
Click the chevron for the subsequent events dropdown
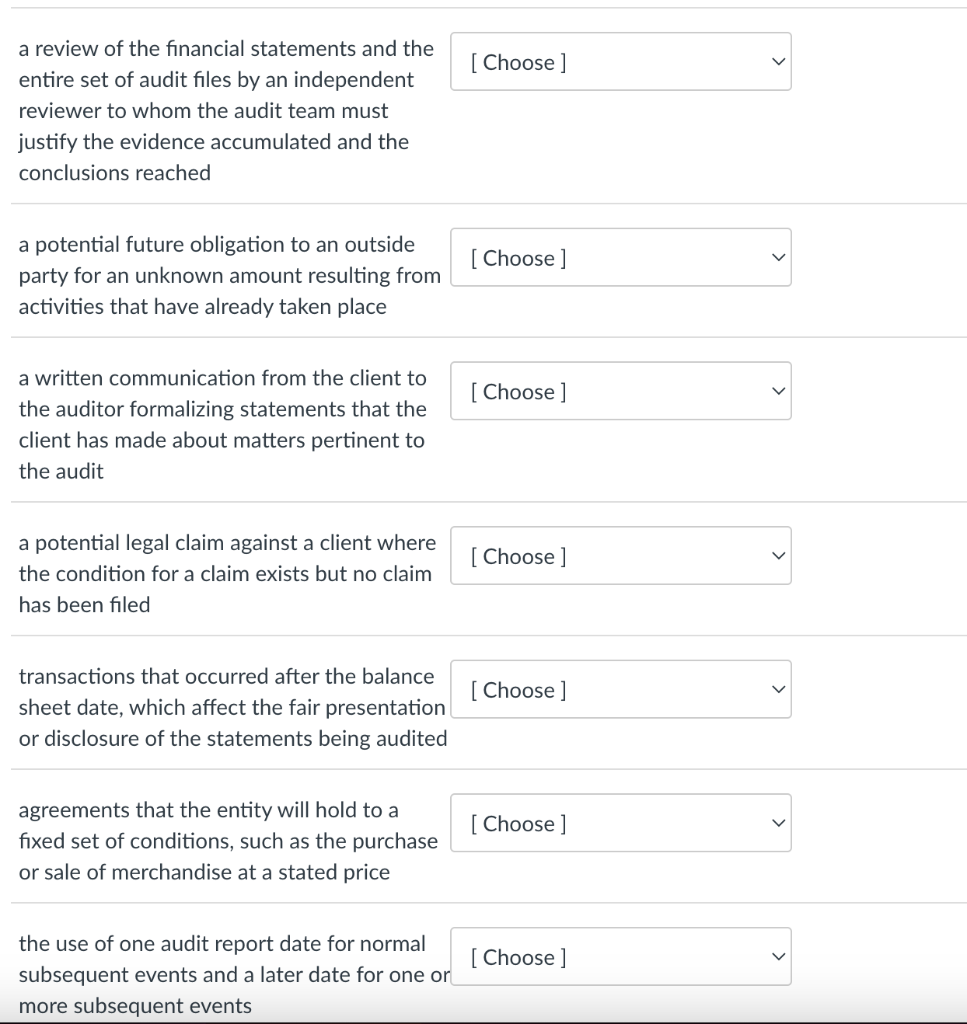point(779,689)
